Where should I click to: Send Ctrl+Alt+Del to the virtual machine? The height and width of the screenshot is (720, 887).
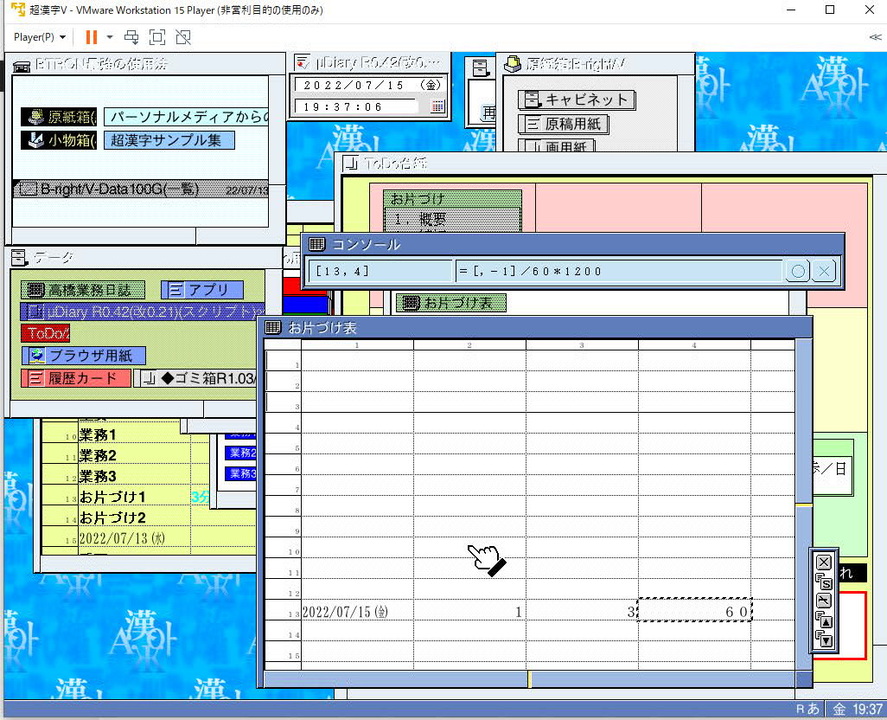point(131,37)
